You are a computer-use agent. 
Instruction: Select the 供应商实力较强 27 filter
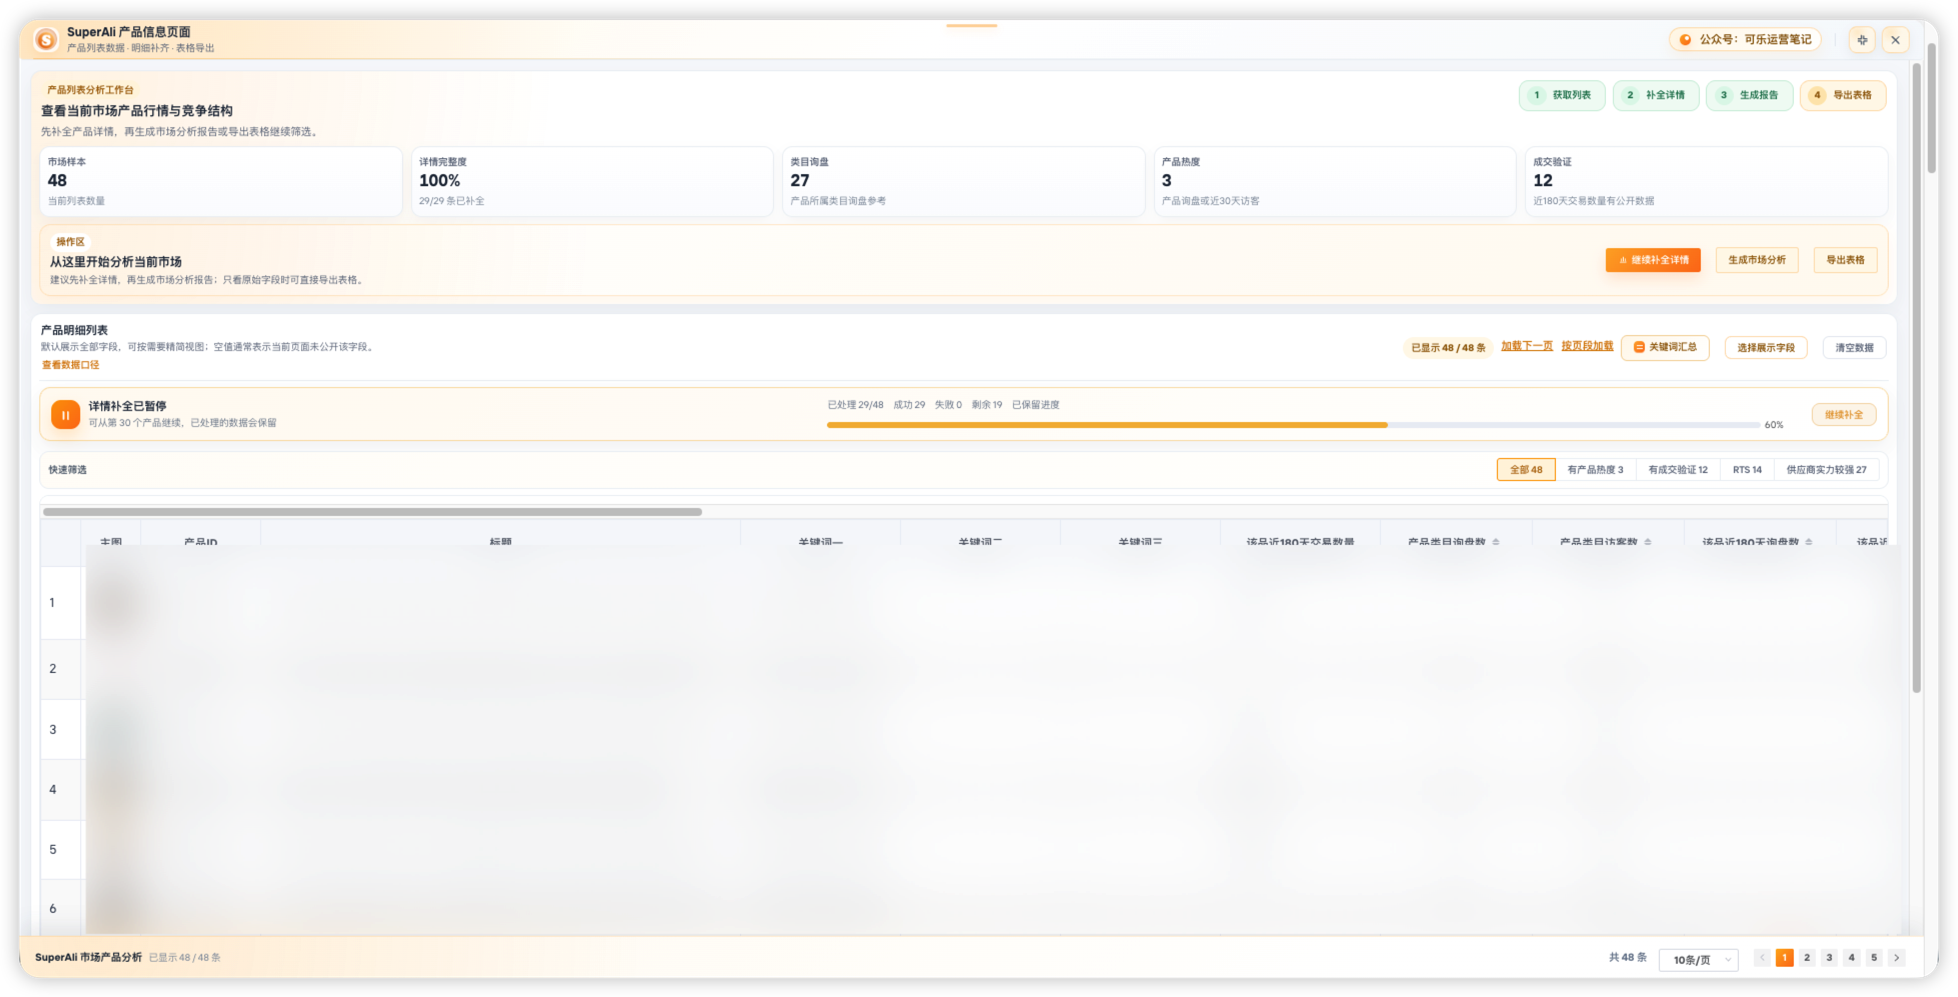pos(1826,470)
